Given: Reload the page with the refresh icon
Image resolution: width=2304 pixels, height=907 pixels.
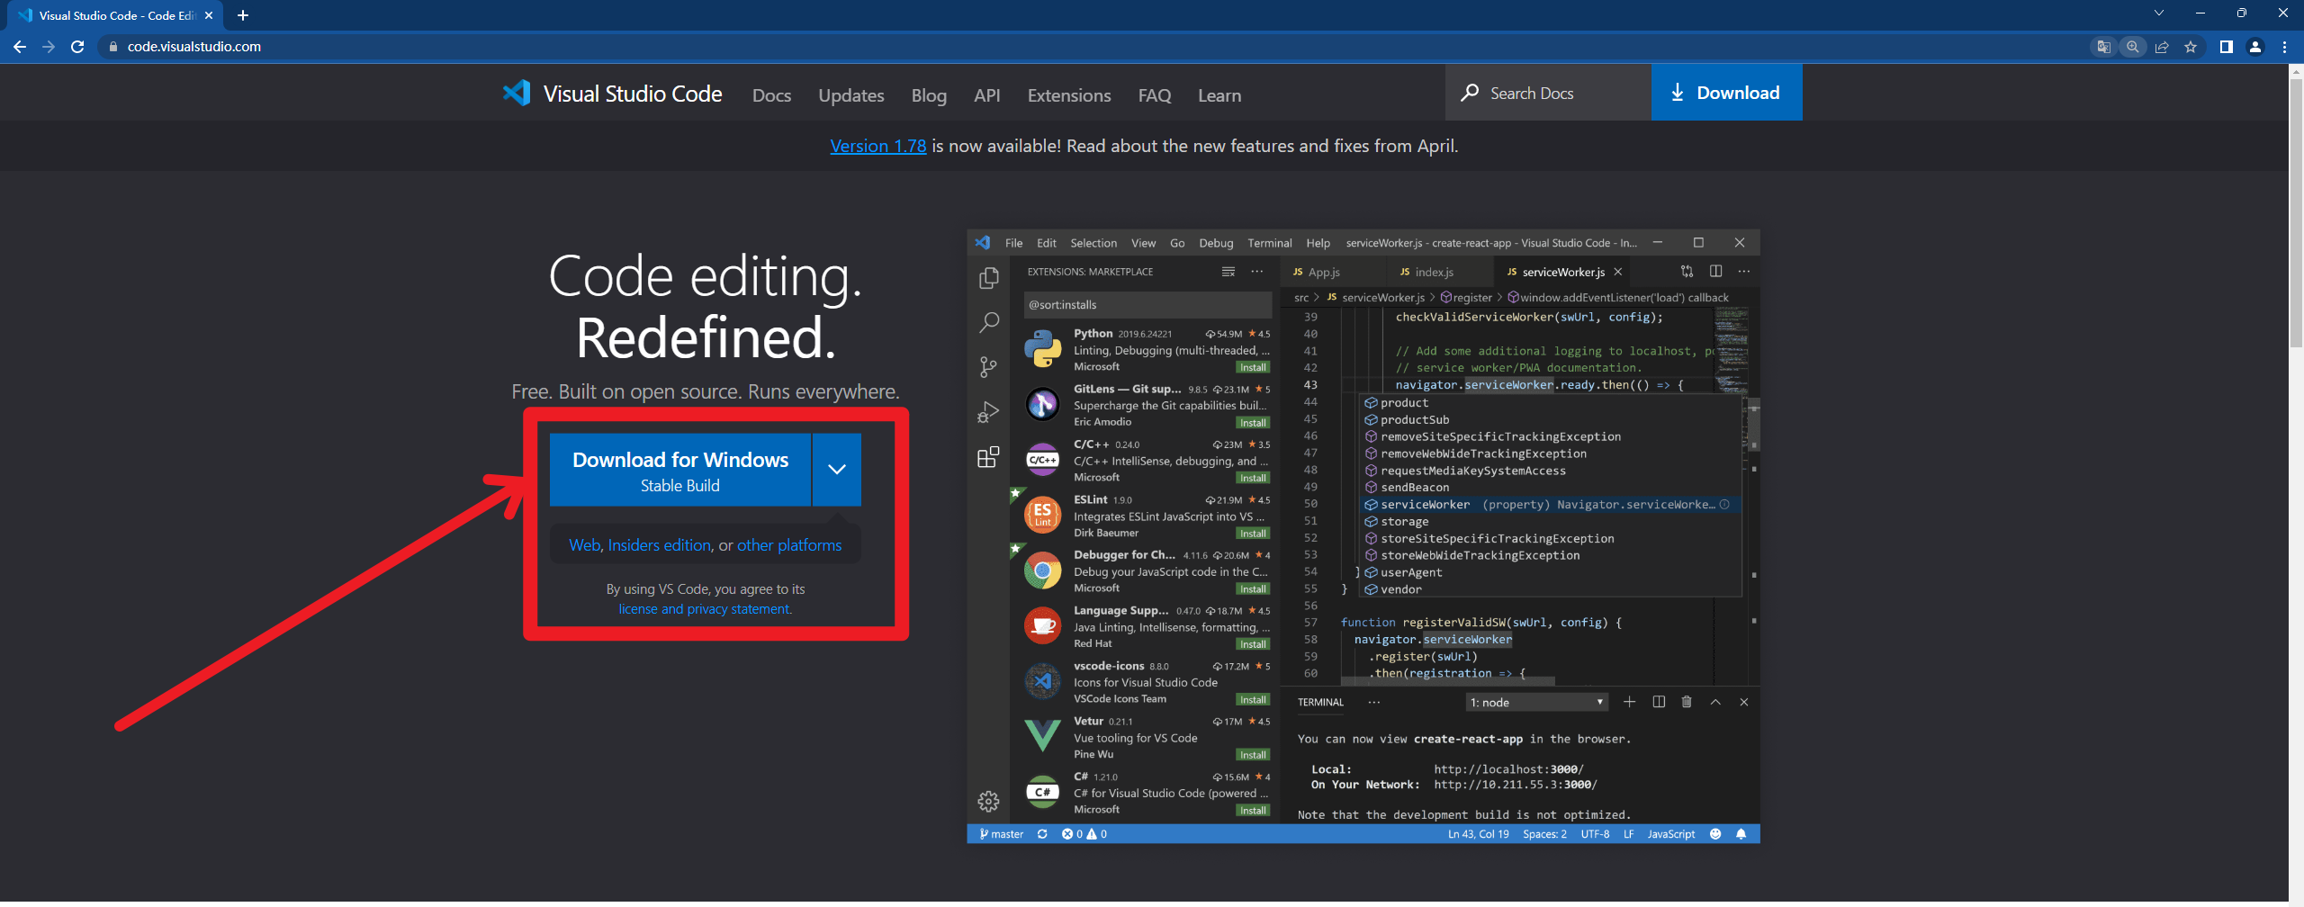Looking at the screenshot, I should [77, 47].
